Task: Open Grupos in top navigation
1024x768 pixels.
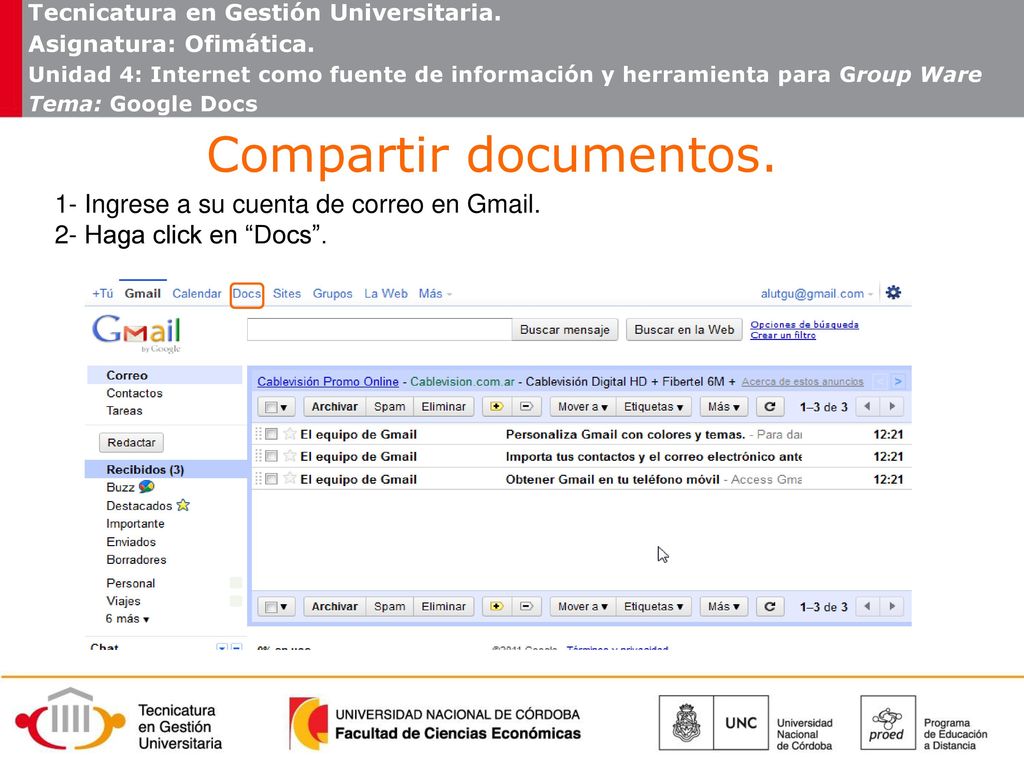Action: [332, 294]
